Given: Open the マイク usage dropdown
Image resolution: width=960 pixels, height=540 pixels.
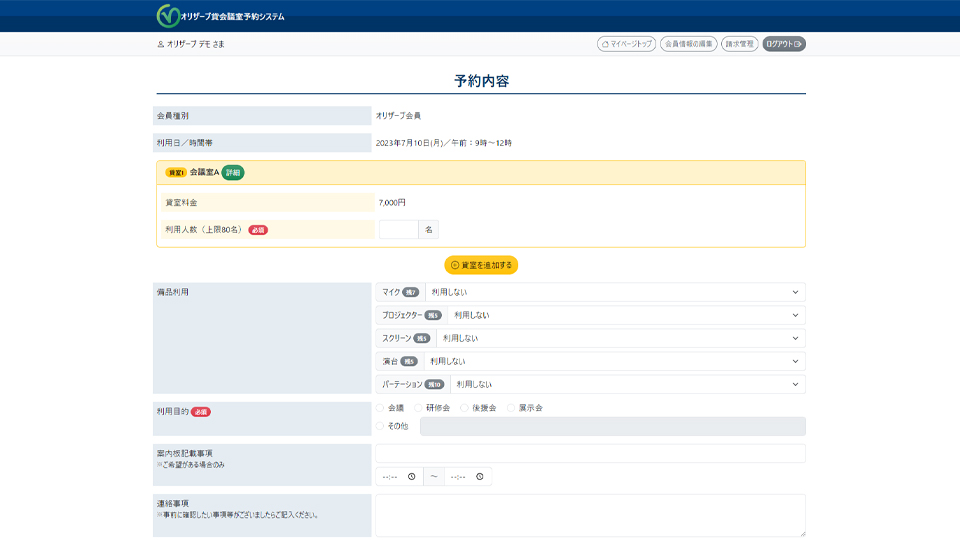Looking at the screenshot, I should (614, 292).
